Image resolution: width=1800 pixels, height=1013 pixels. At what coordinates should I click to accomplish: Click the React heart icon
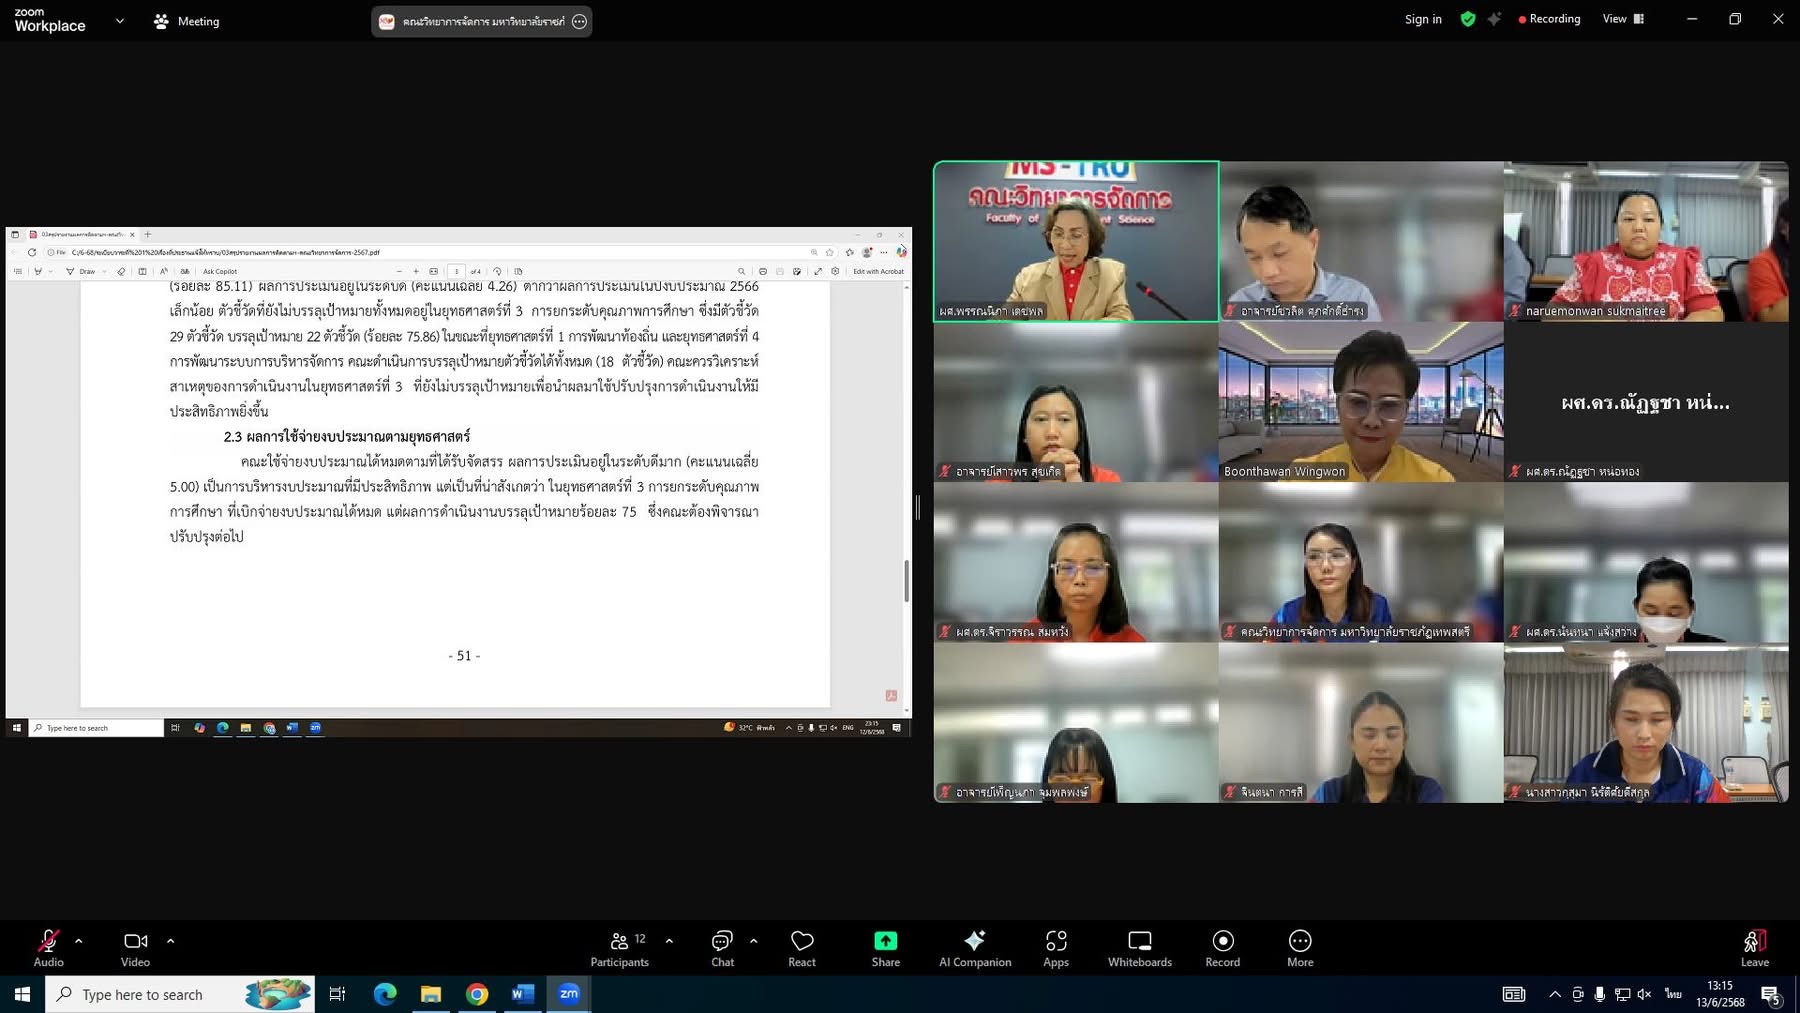(x=802, y=948)
